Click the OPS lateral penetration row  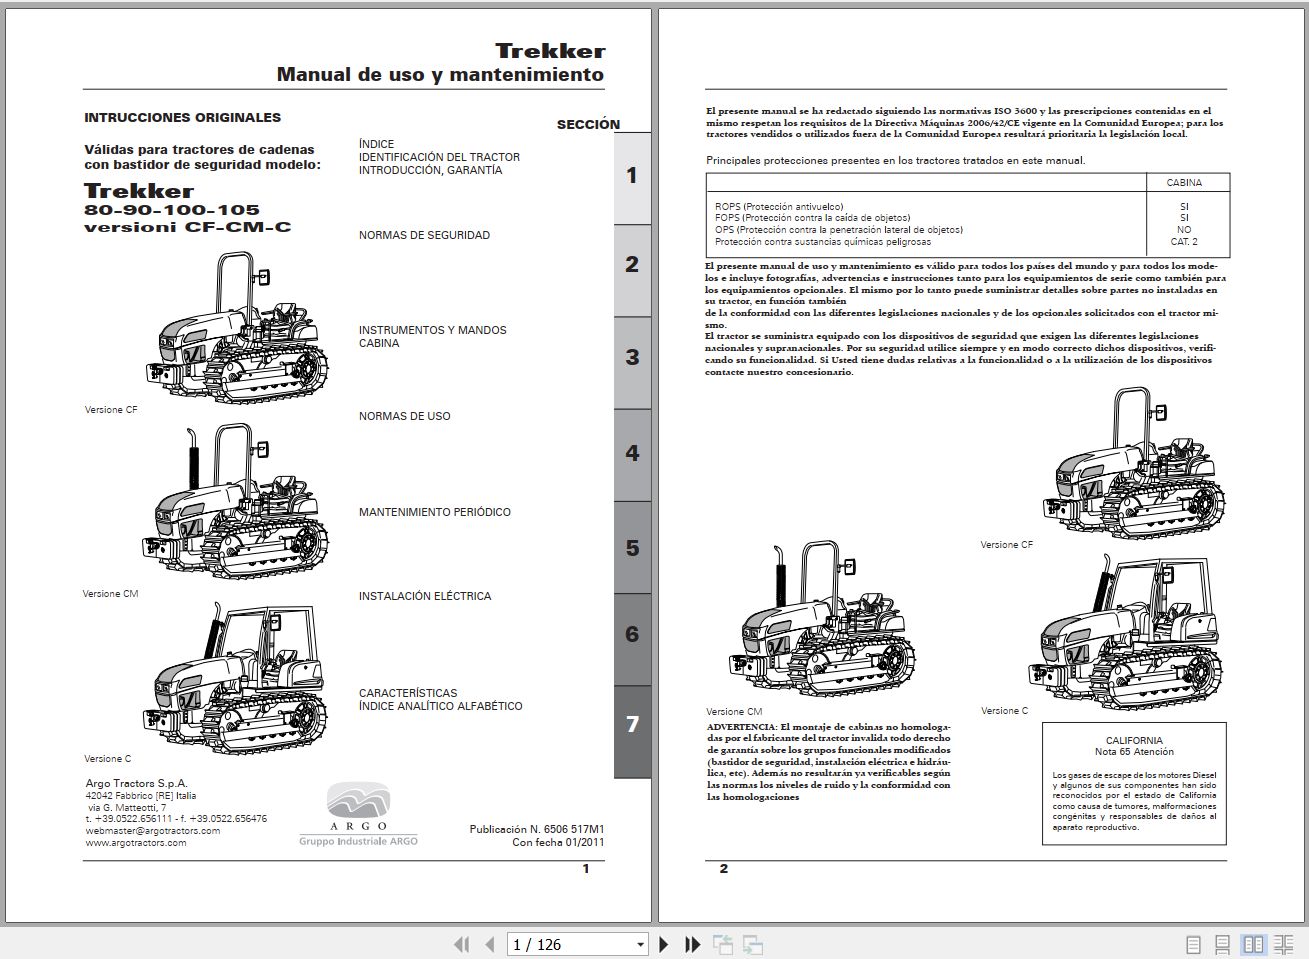pyautogui.click(x=838, y=230)
